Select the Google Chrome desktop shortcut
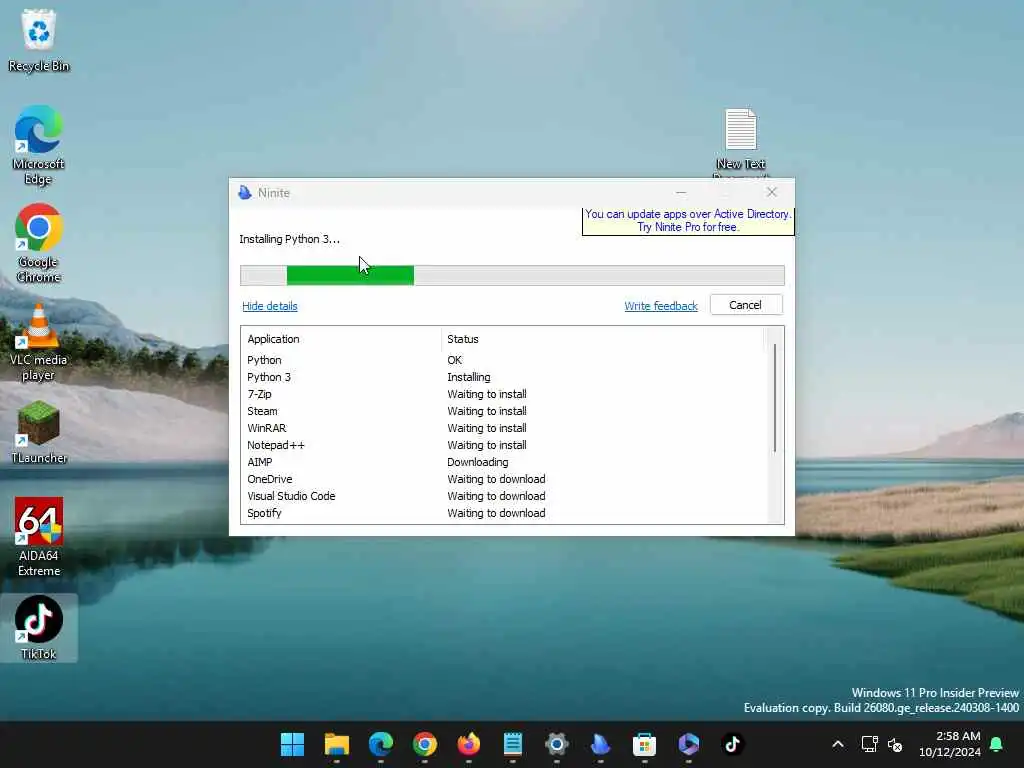Screen dimensions: 1024x768 coord(39,243)
